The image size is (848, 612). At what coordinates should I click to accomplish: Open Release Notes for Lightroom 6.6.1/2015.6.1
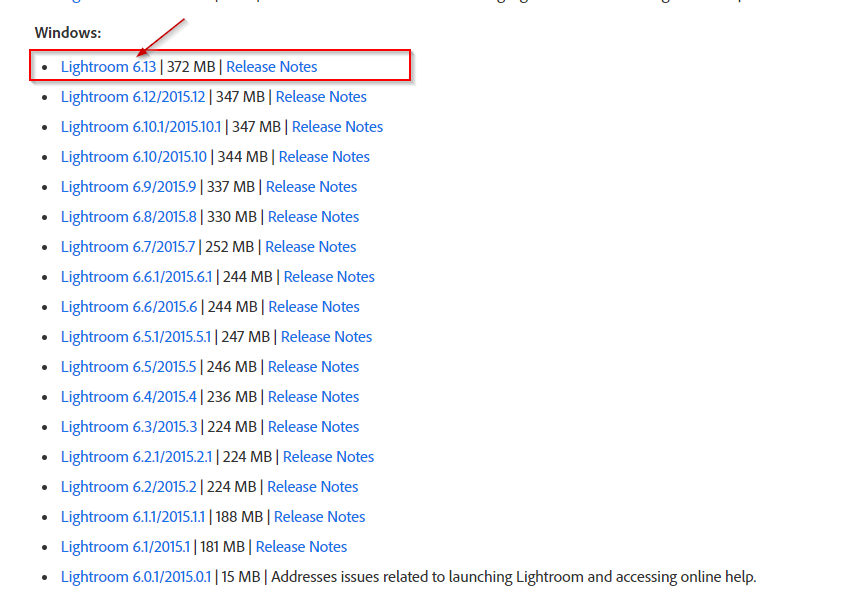pyautogui.click(x=329, y=277)
